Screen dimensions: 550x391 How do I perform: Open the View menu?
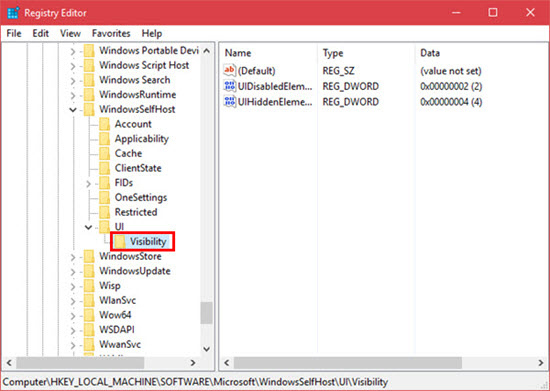tap(70, 33)
